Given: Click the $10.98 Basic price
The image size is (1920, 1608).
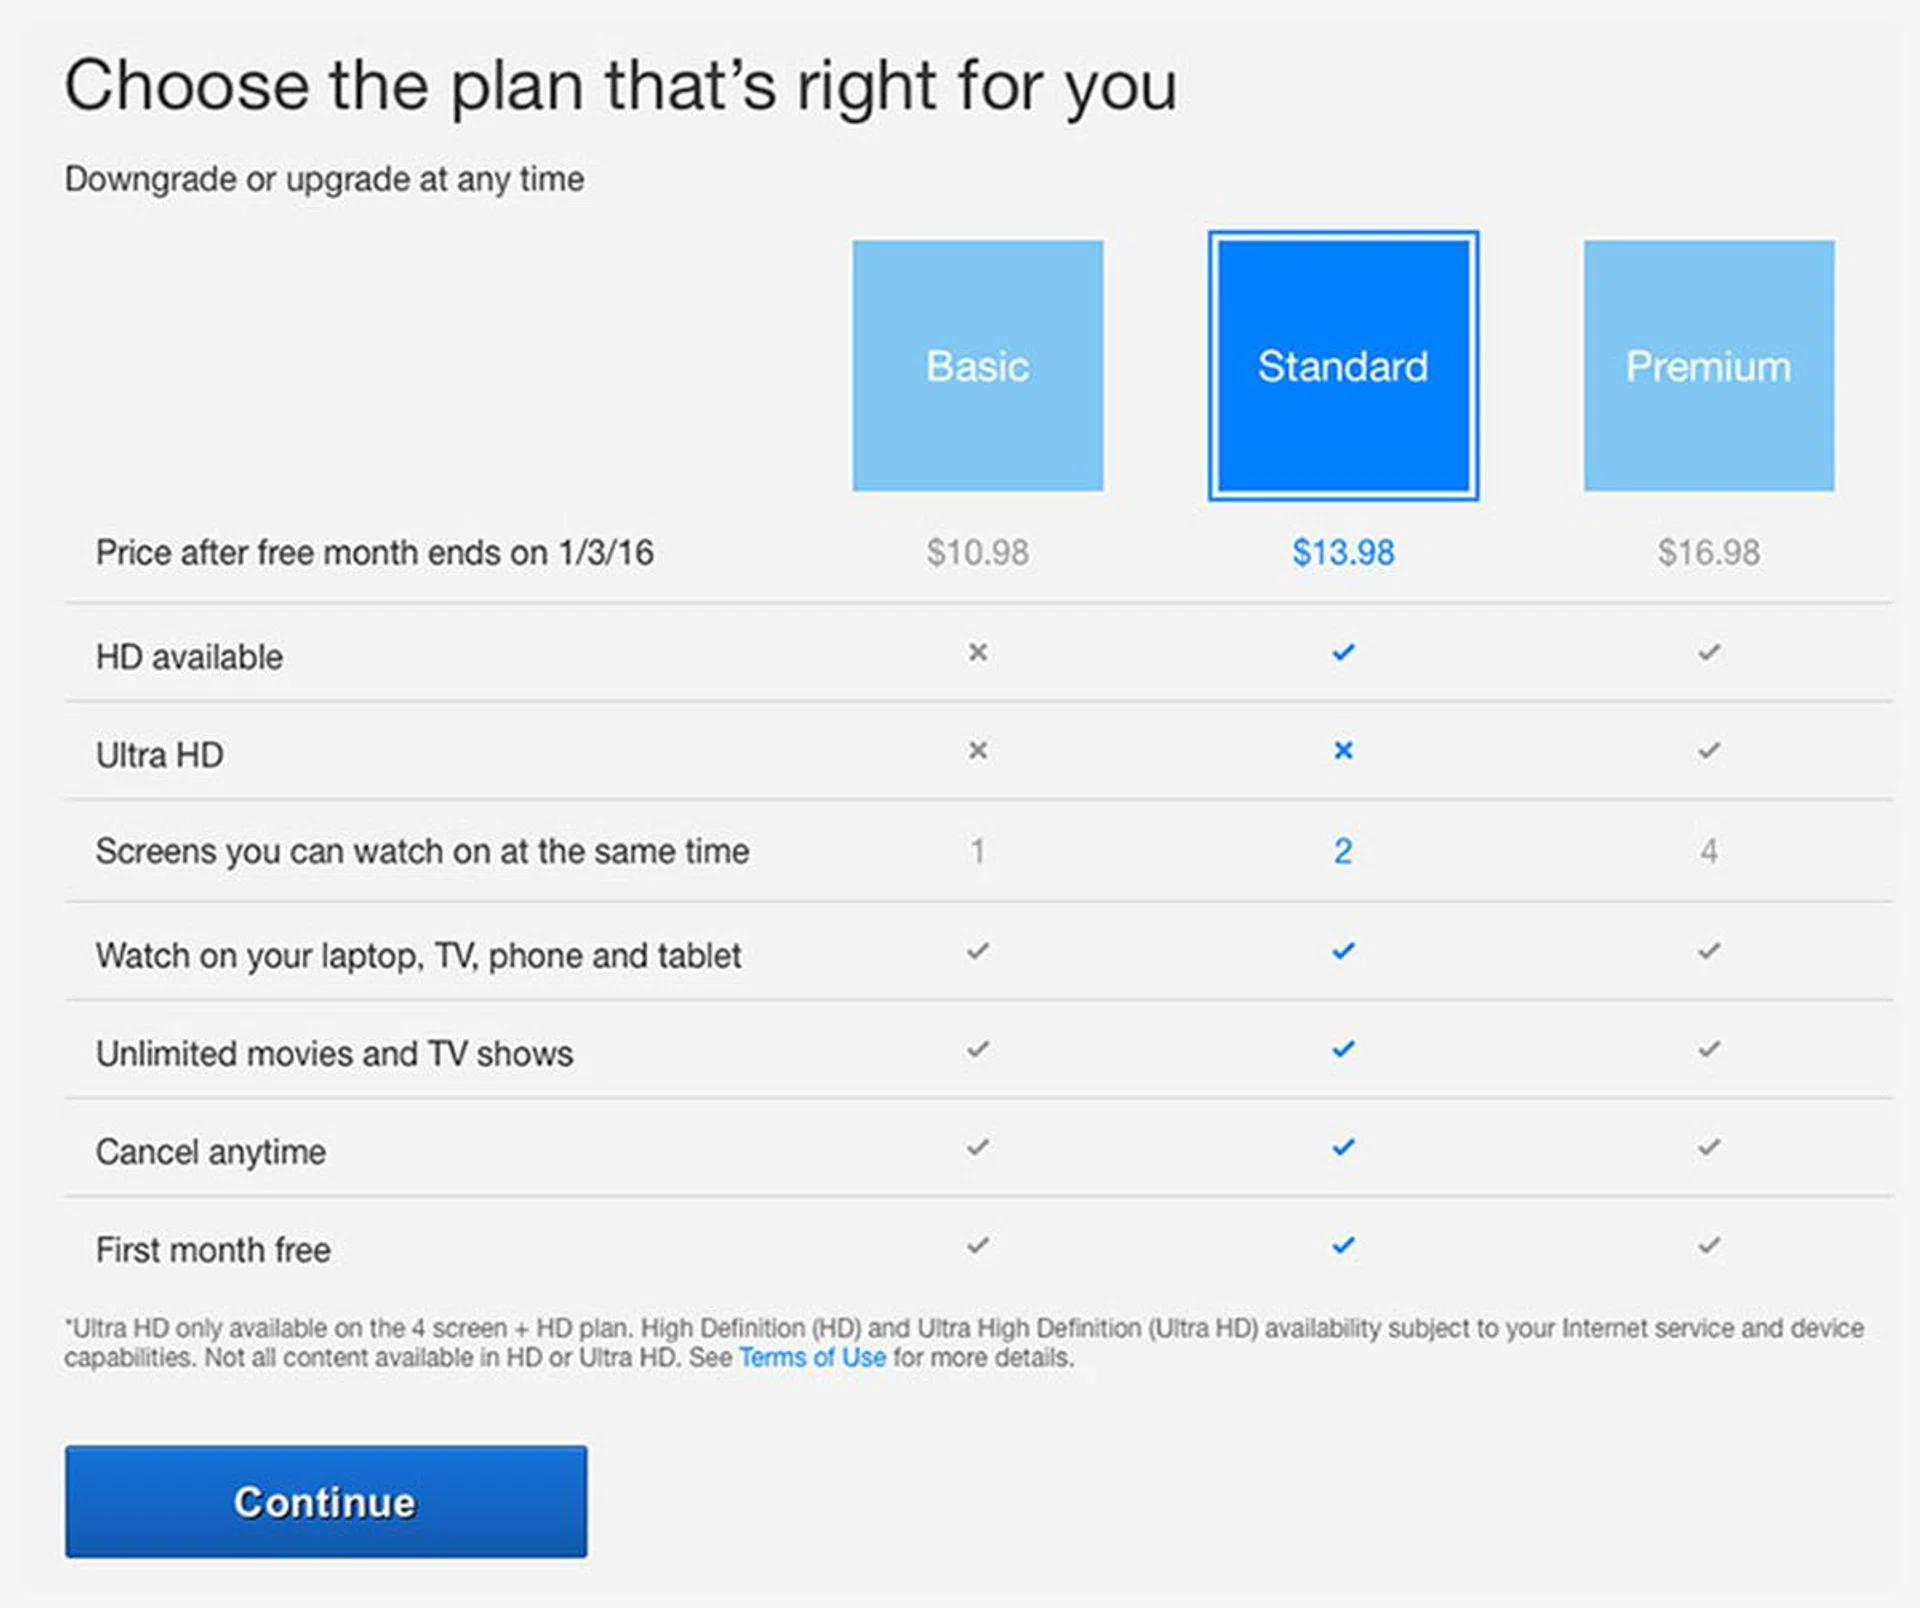Looking at the screenshot, I should point(977,552).
